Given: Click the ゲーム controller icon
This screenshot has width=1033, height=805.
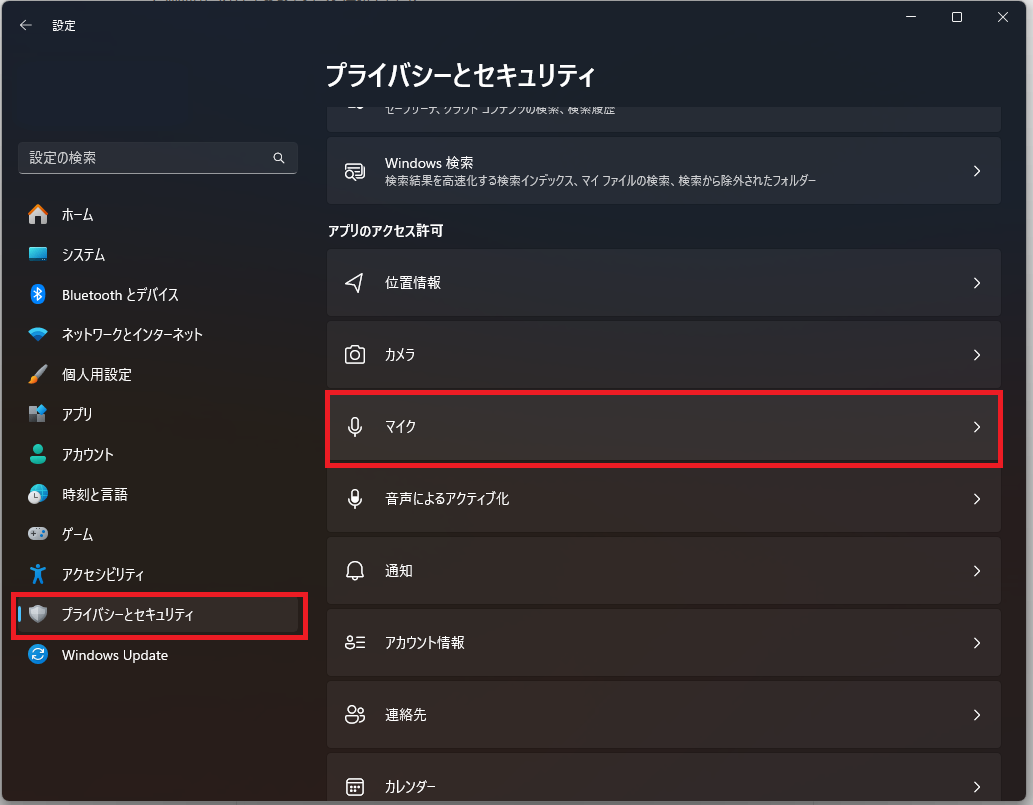Looking at the screenshot, I should tap(38, 534).
